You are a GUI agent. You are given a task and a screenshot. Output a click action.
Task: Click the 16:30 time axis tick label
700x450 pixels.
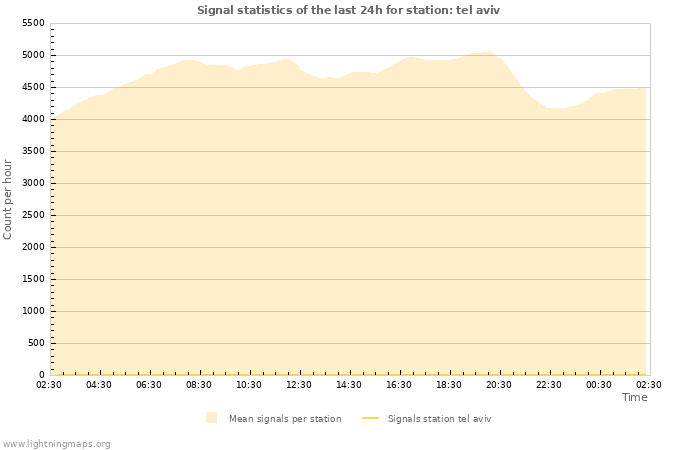399,385
